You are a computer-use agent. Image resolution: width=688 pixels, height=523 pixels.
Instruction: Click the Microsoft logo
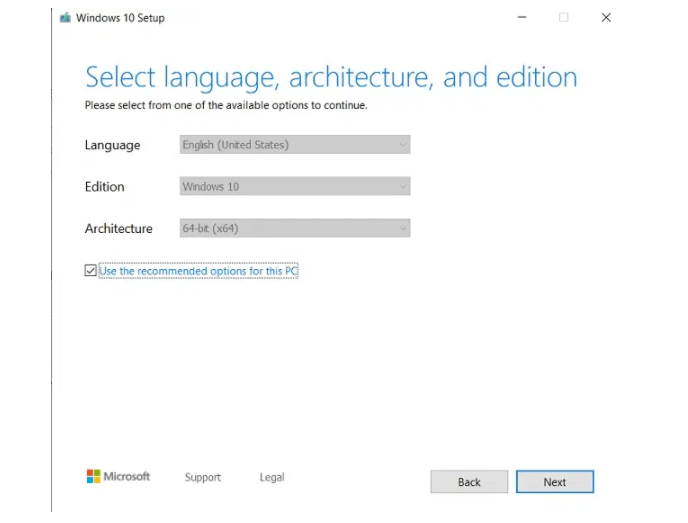(118, 476)
